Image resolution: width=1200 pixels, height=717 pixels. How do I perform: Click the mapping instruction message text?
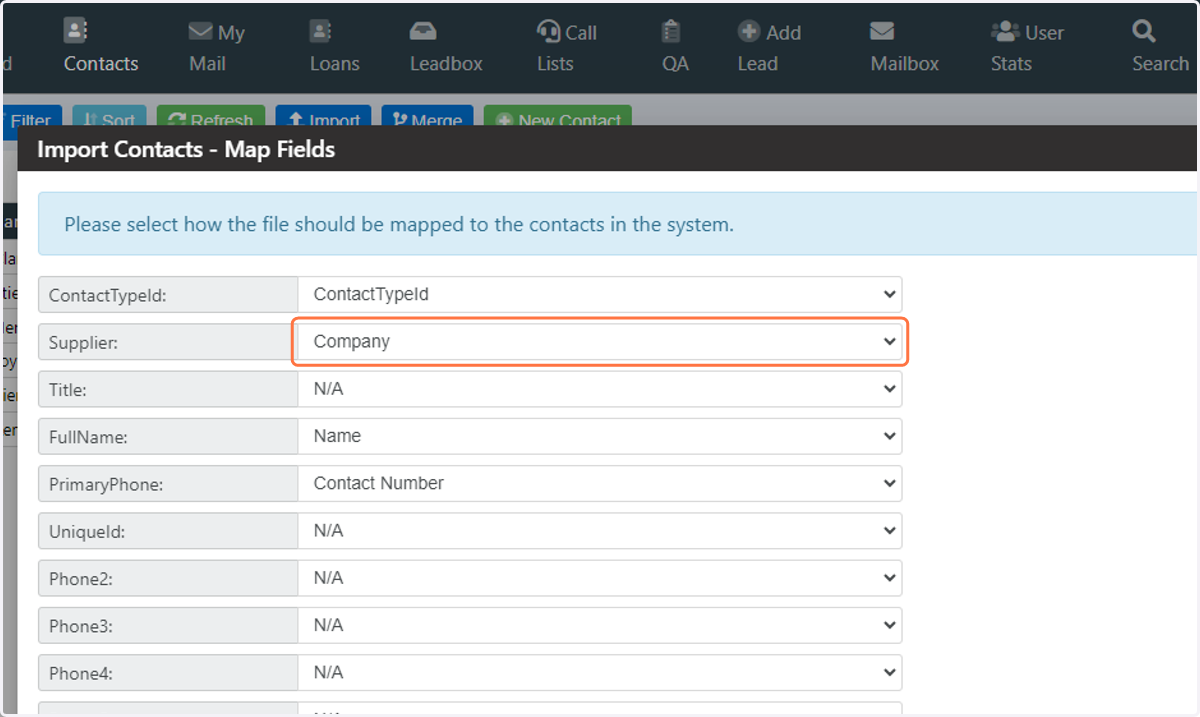(399, 224)
